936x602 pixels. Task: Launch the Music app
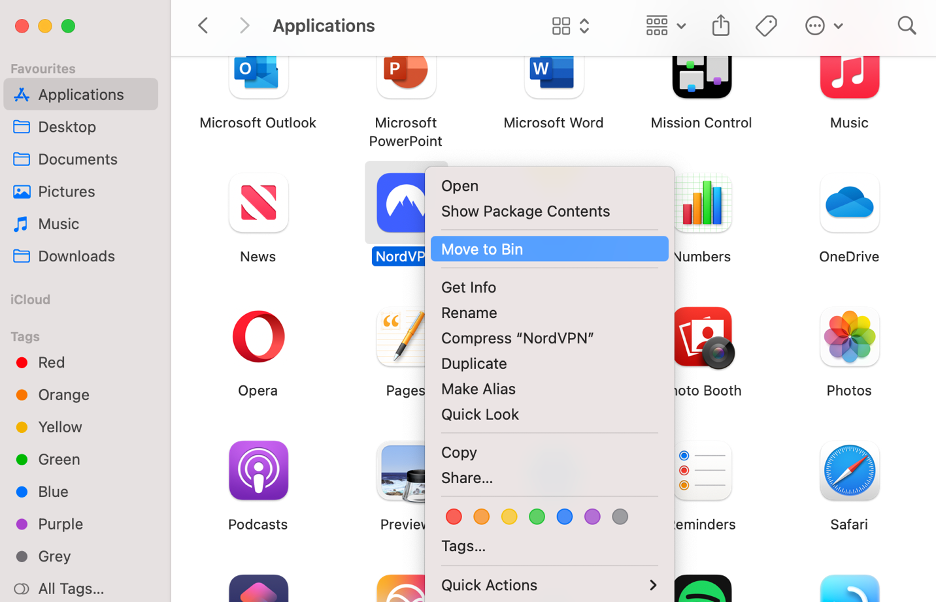(x=849, y=74)
